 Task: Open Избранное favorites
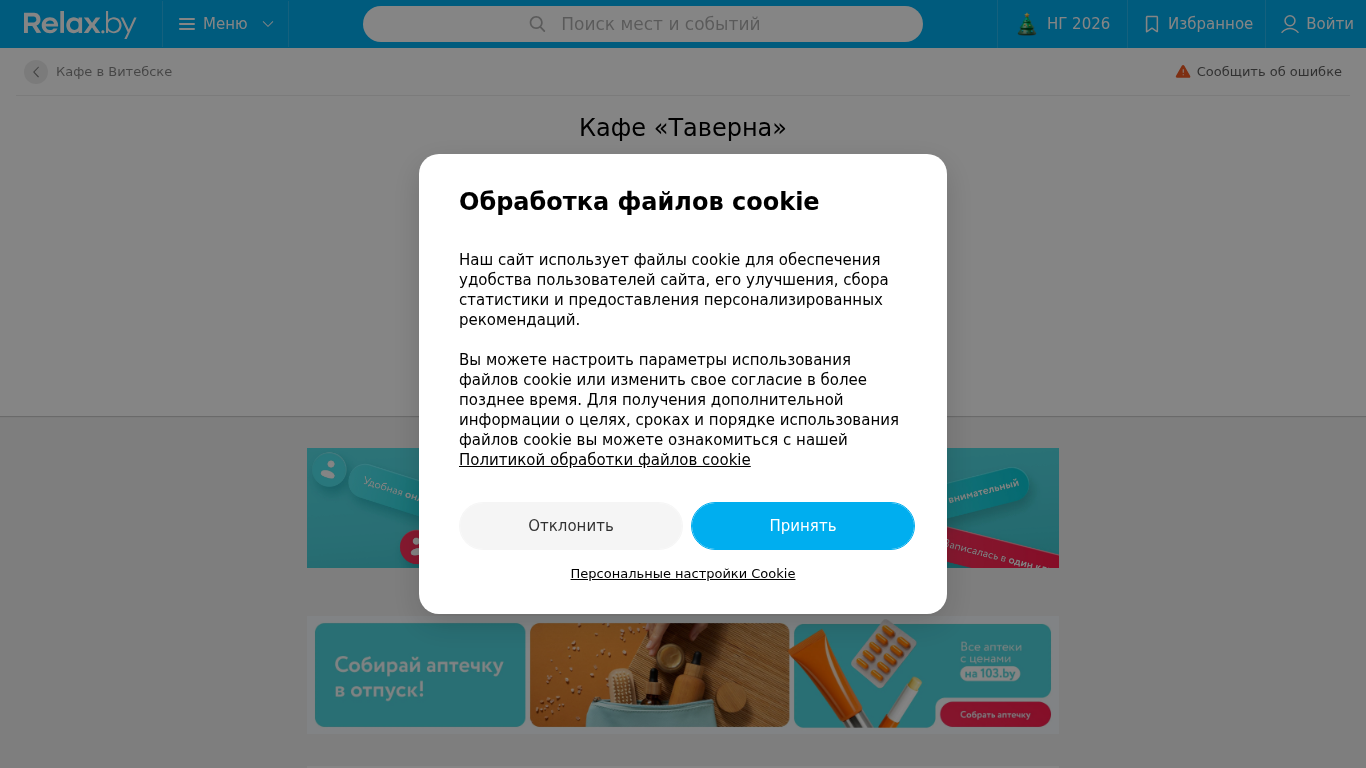point(1197,24)
